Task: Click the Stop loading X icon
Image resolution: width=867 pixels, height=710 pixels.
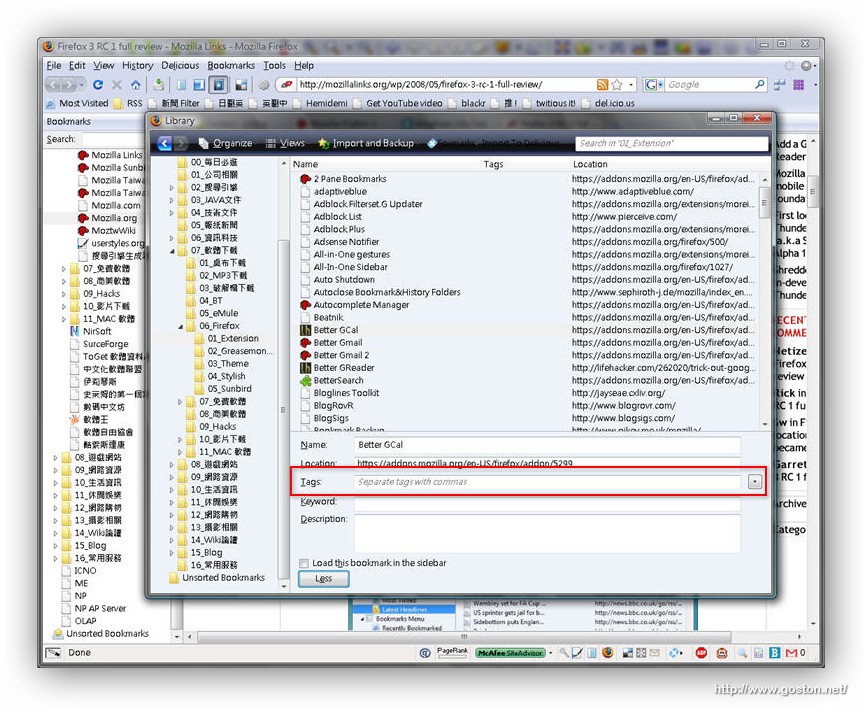Action: [x=117, y=85]
